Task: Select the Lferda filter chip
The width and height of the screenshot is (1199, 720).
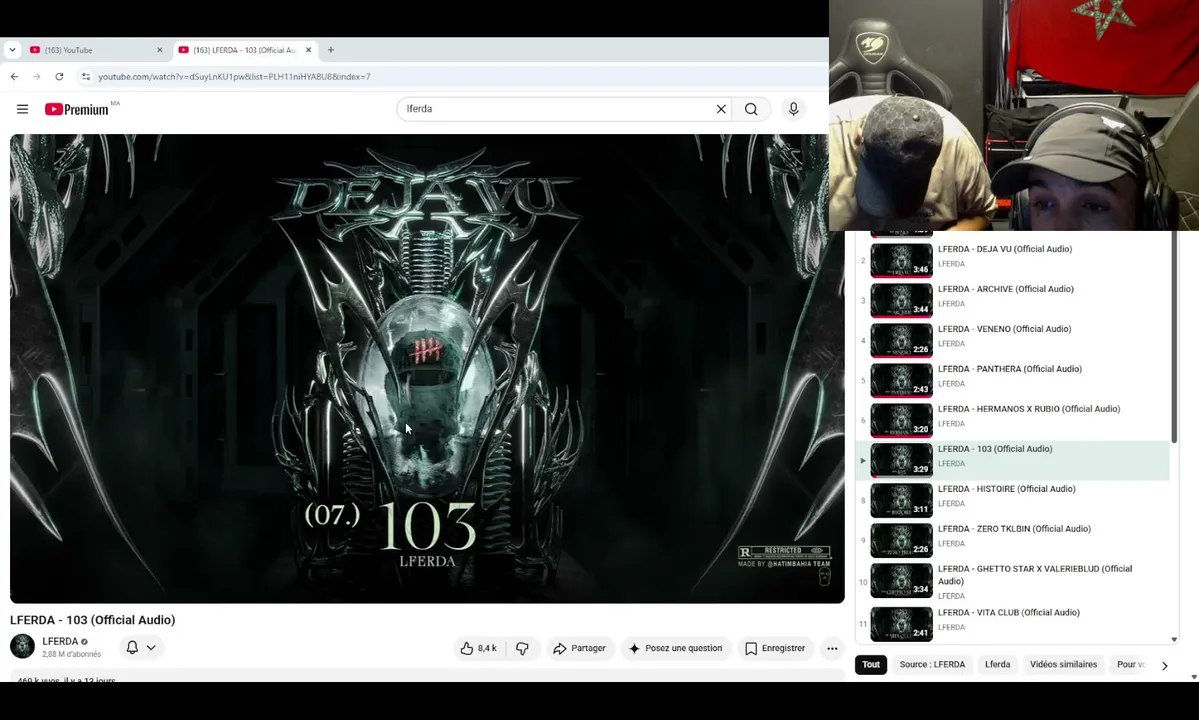Action: pos(997,665)
